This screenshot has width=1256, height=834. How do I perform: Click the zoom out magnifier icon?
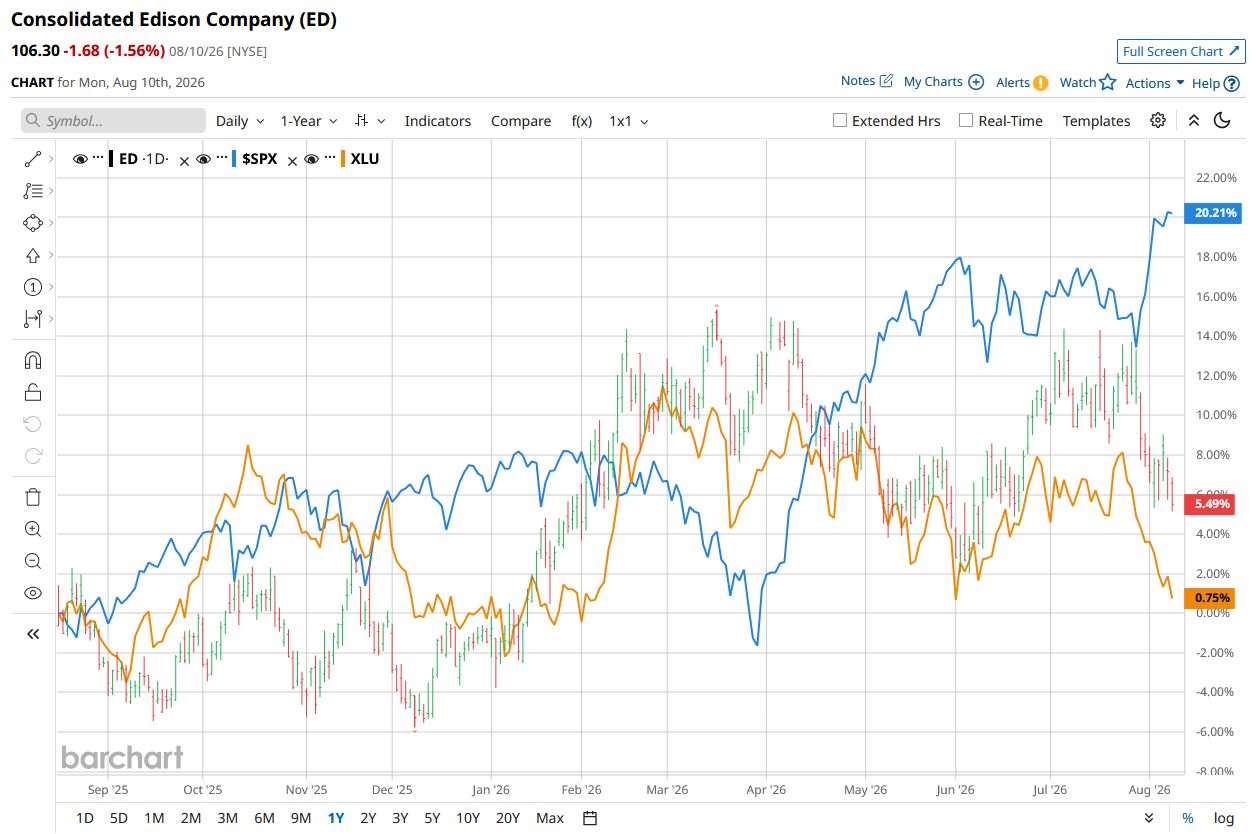click(32, 561)
